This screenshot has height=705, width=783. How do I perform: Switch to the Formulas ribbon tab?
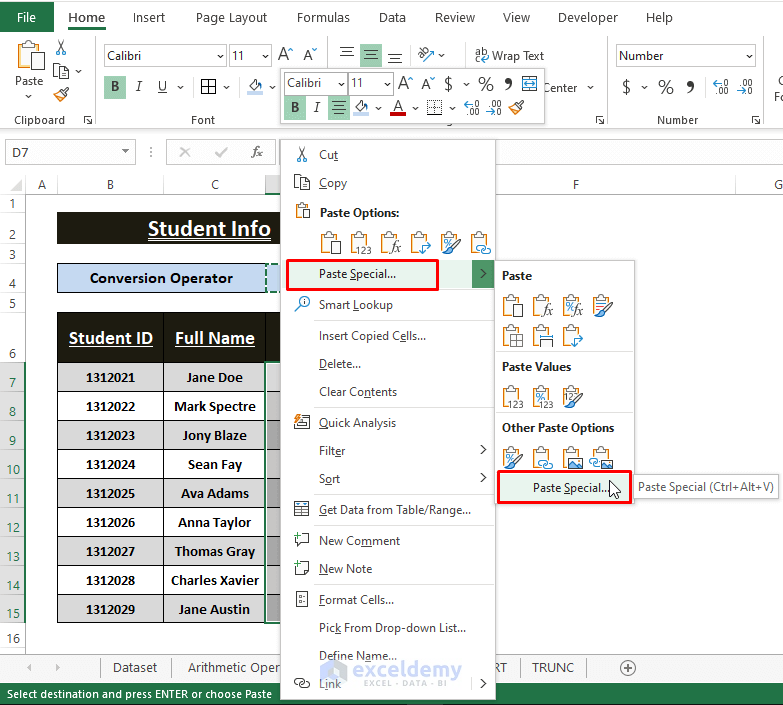click(323, 17)
